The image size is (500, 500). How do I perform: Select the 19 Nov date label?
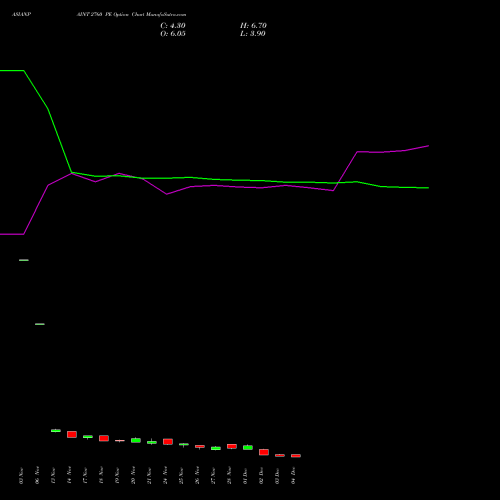tap(118, 475)
